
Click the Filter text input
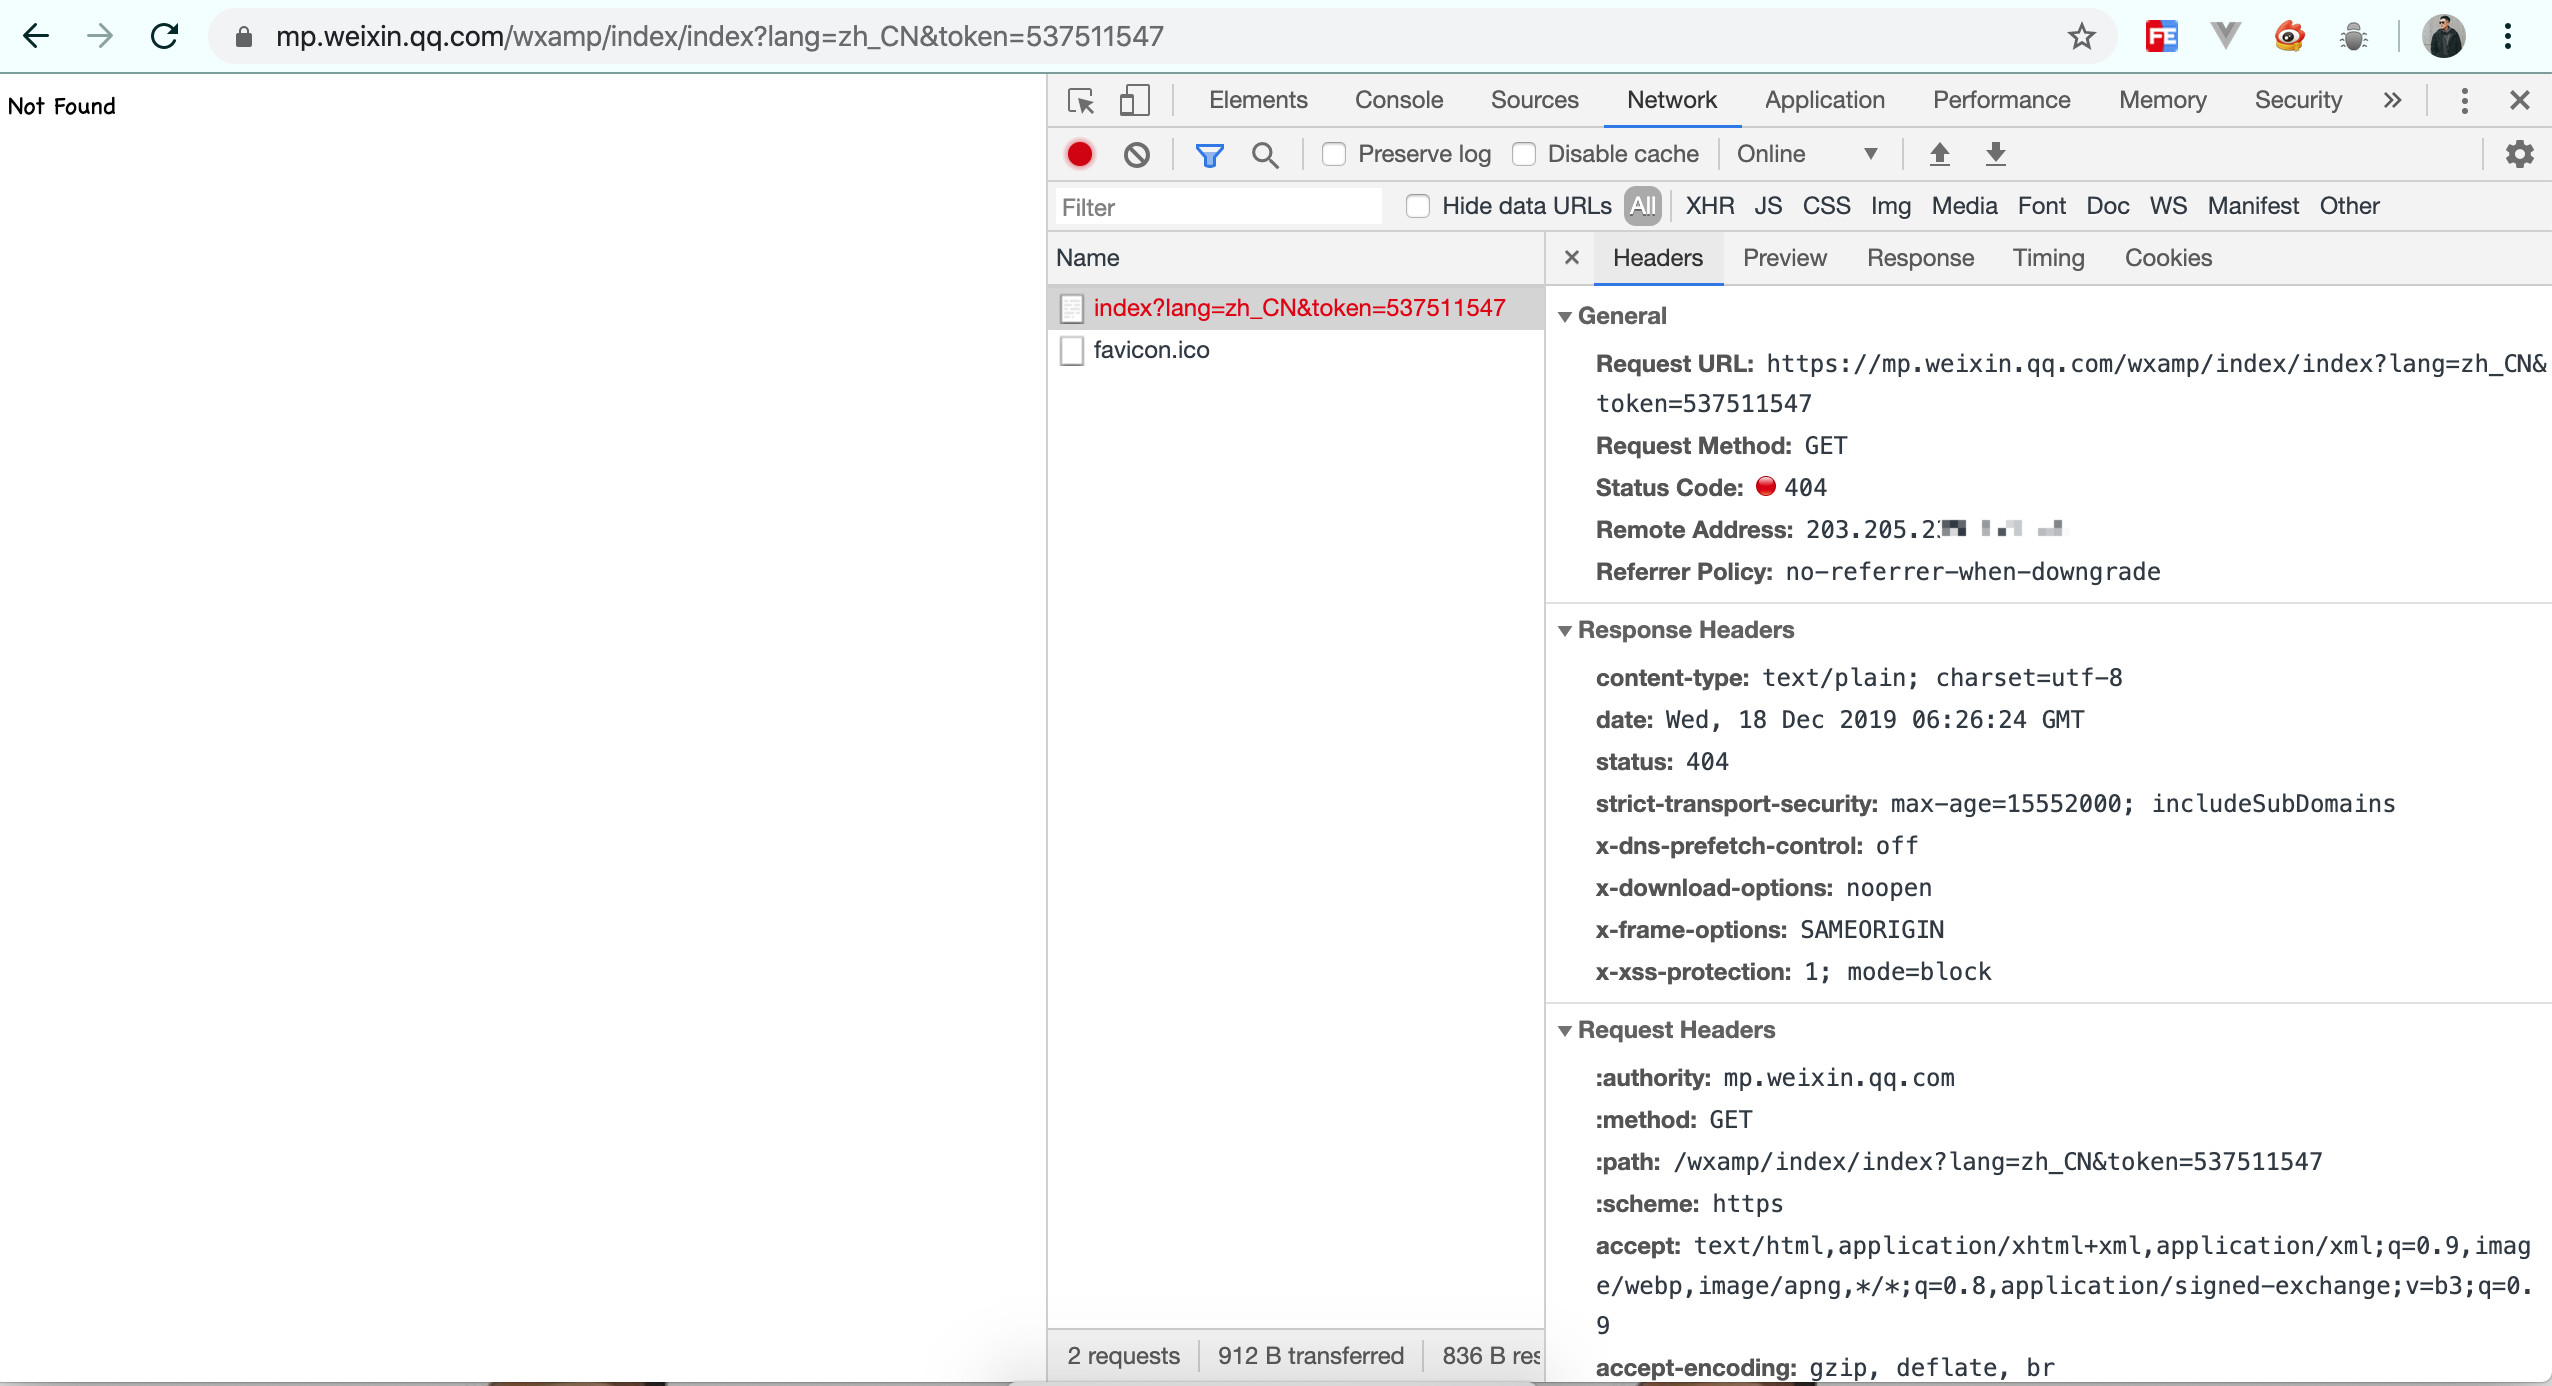click(1218, 207)
